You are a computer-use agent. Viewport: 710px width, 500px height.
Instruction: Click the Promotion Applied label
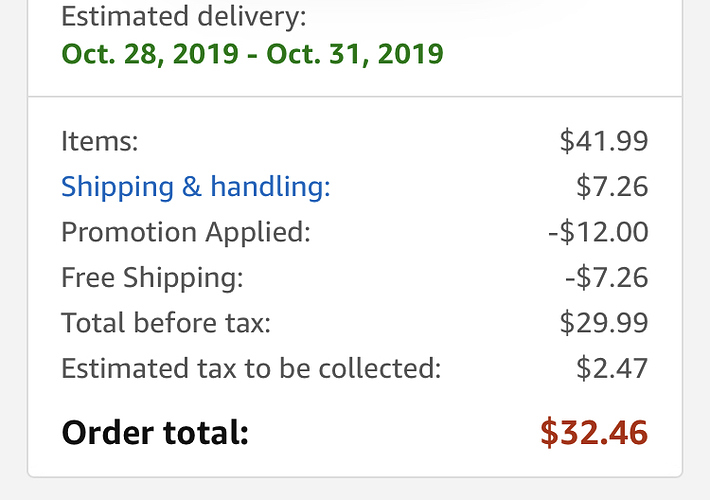pos(186,232)
